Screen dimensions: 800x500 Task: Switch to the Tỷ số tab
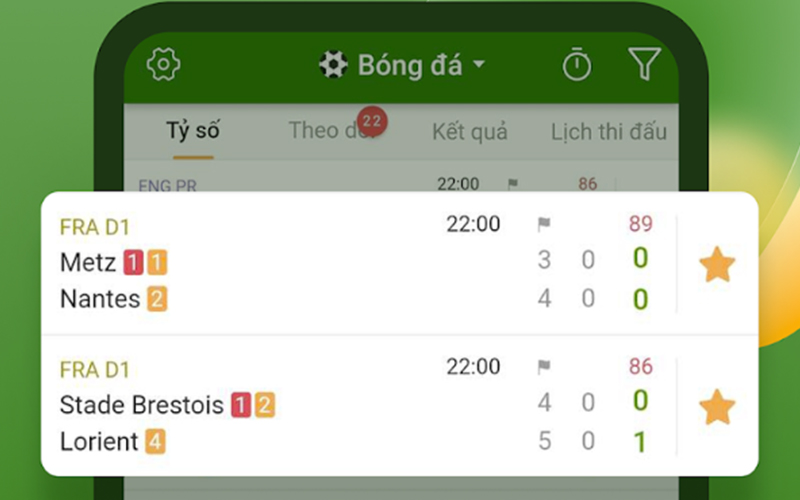[x=193, y=131]
